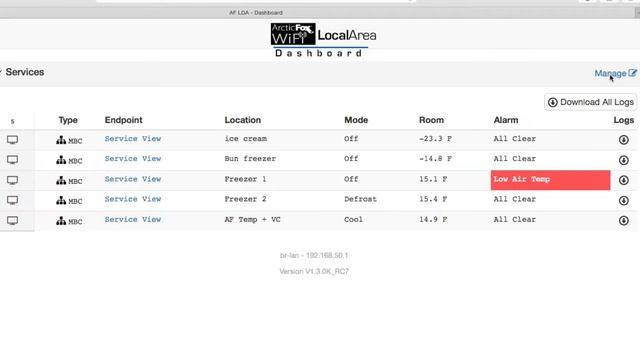
Task: Click the 15.1 F room temperature
Action: point(433,179)
